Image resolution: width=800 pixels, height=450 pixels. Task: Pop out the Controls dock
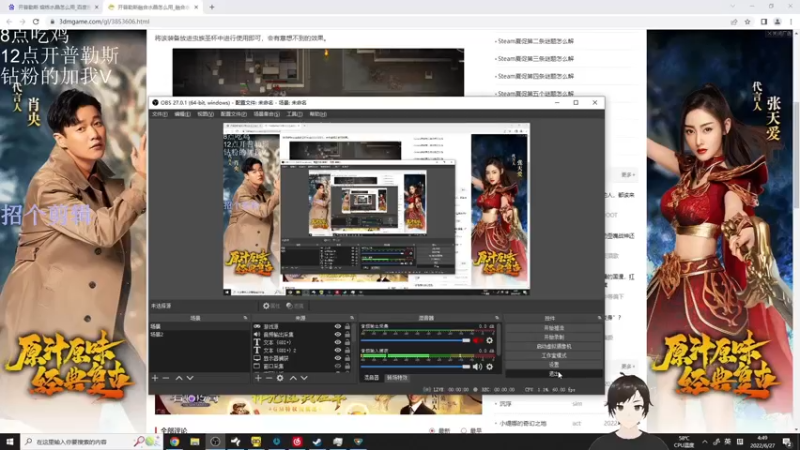[x=599, y=318]
